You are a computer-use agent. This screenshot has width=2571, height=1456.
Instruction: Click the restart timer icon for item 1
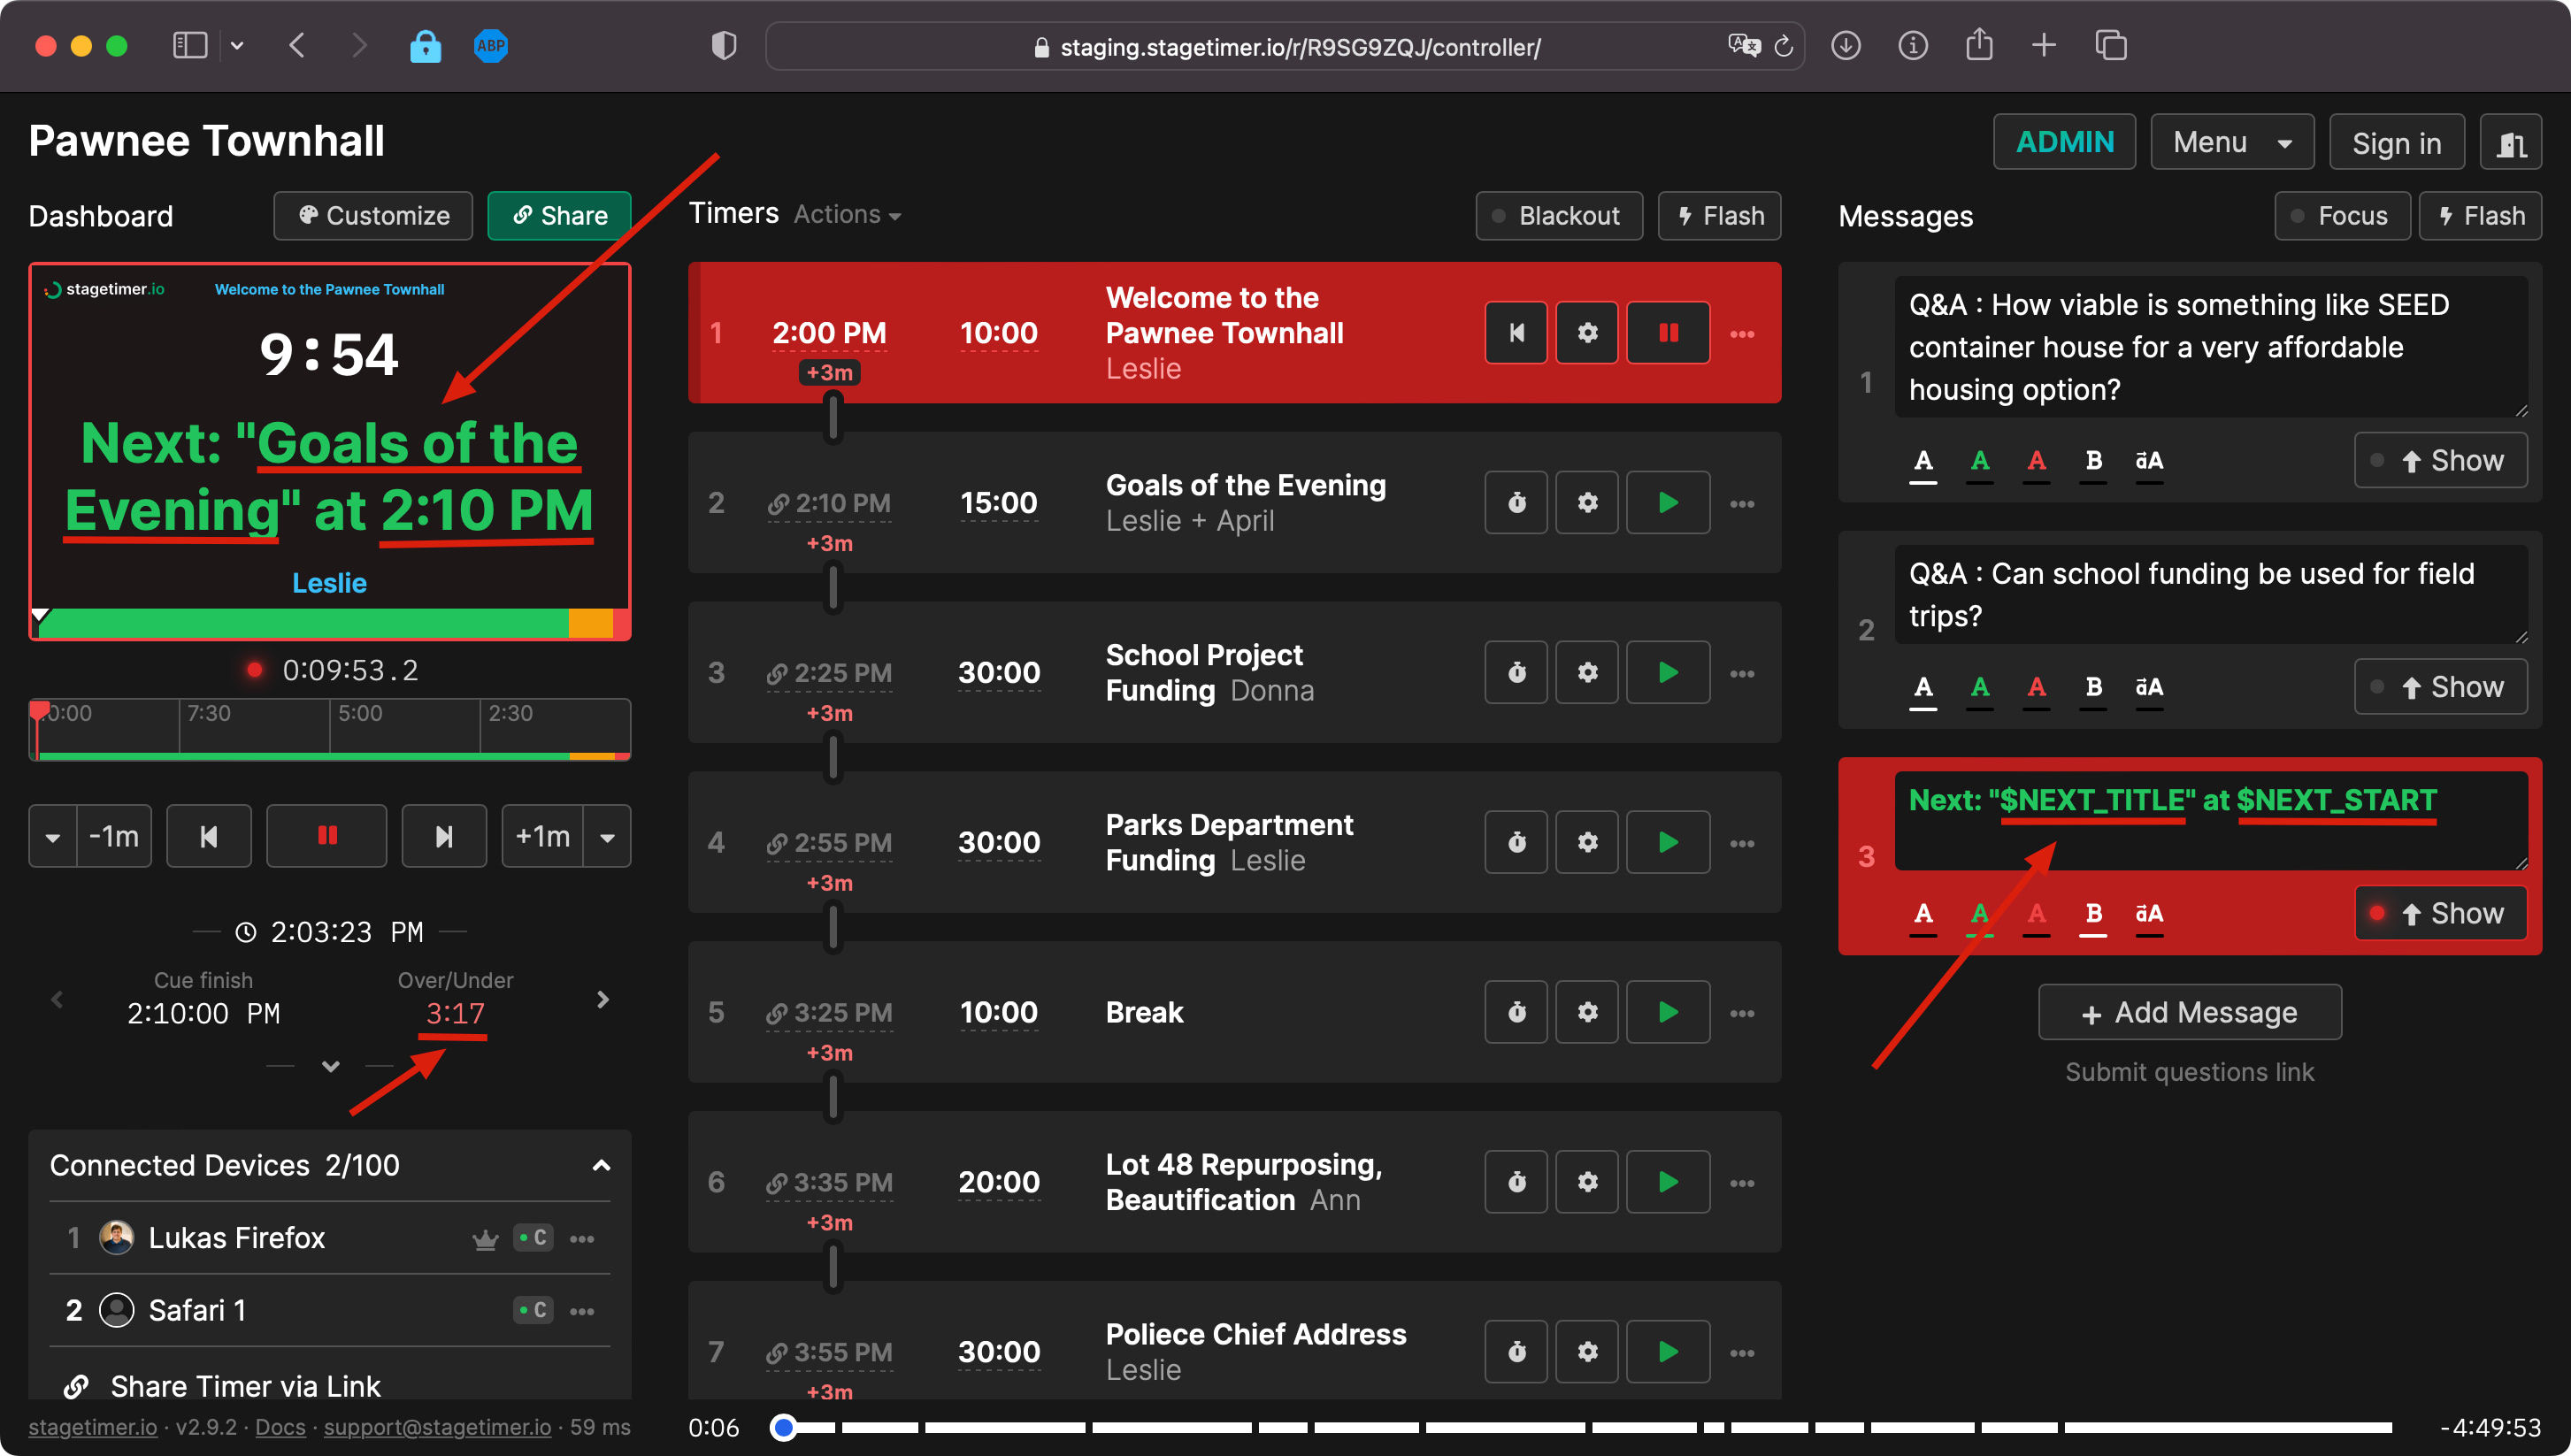pyautogui.click(x=1515, y=332)
